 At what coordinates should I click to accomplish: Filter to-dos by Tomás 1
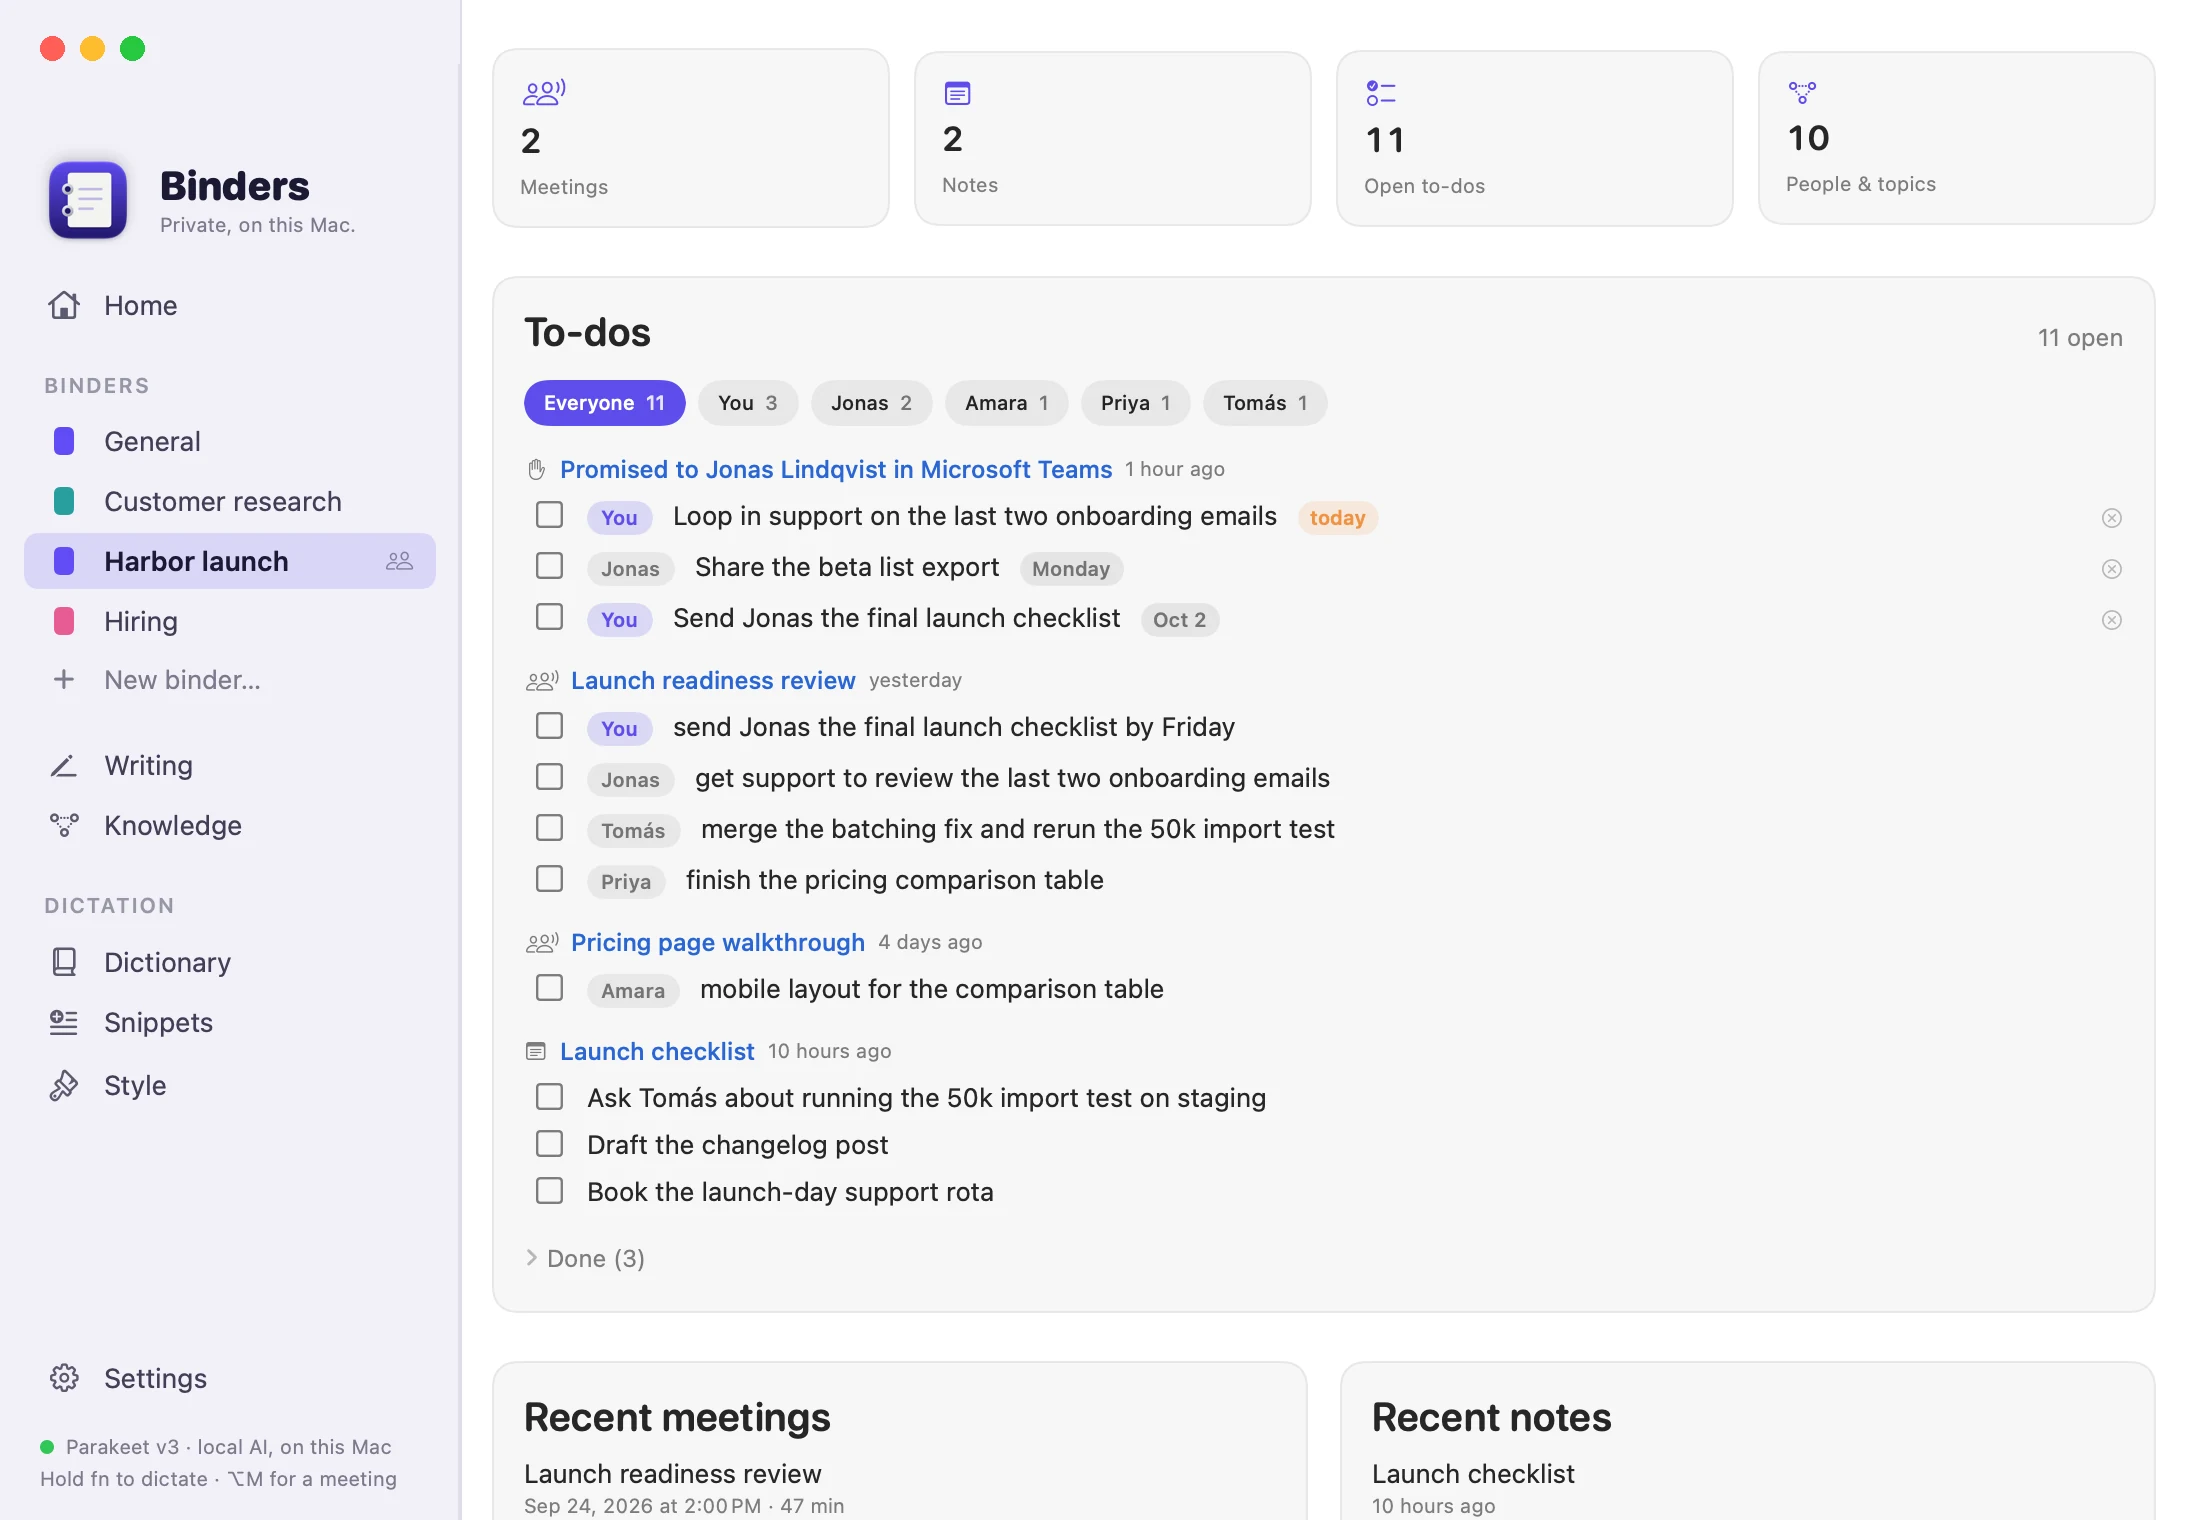[x=1265, y=403]
